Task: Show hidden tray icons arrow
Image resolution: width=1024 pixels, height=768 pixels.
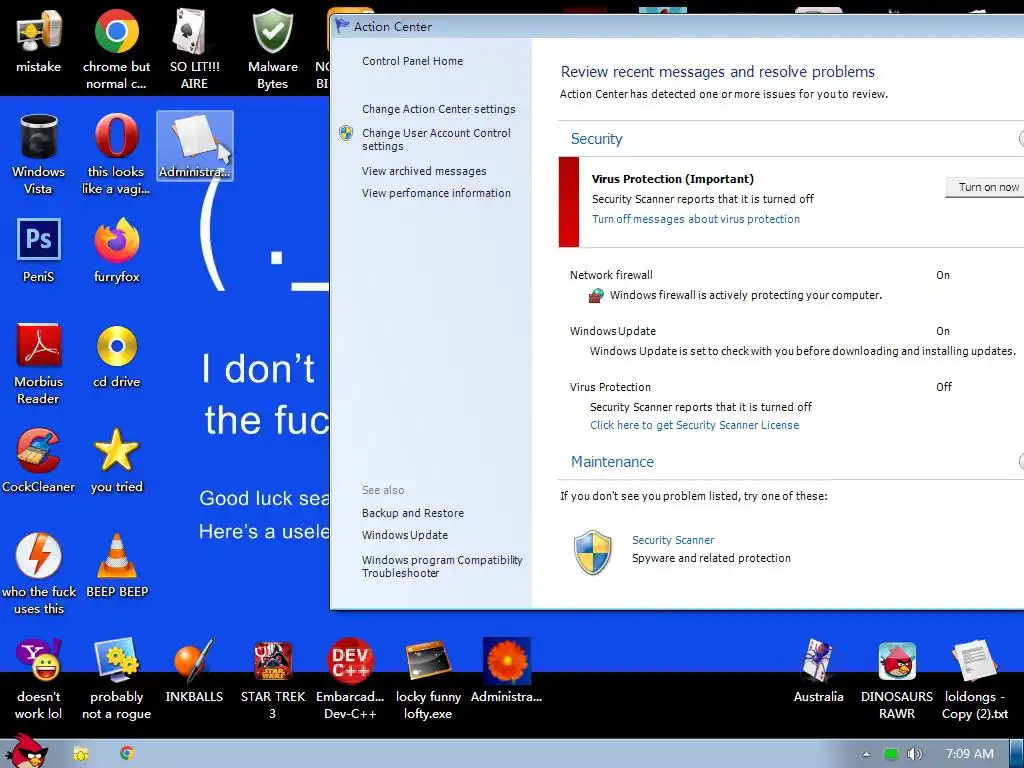Action: point(866,754)
